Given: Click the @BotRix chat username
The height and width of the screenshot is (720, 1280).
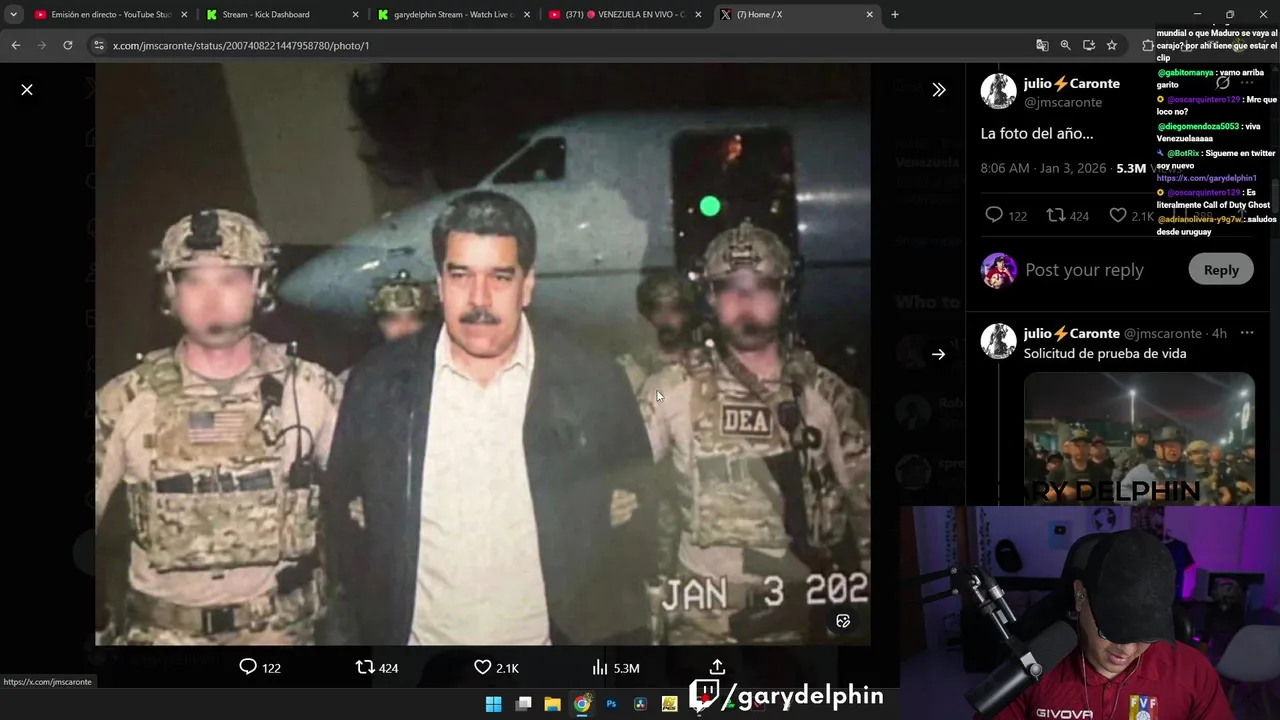Looking at the screenshot, I should point(1181,153).
